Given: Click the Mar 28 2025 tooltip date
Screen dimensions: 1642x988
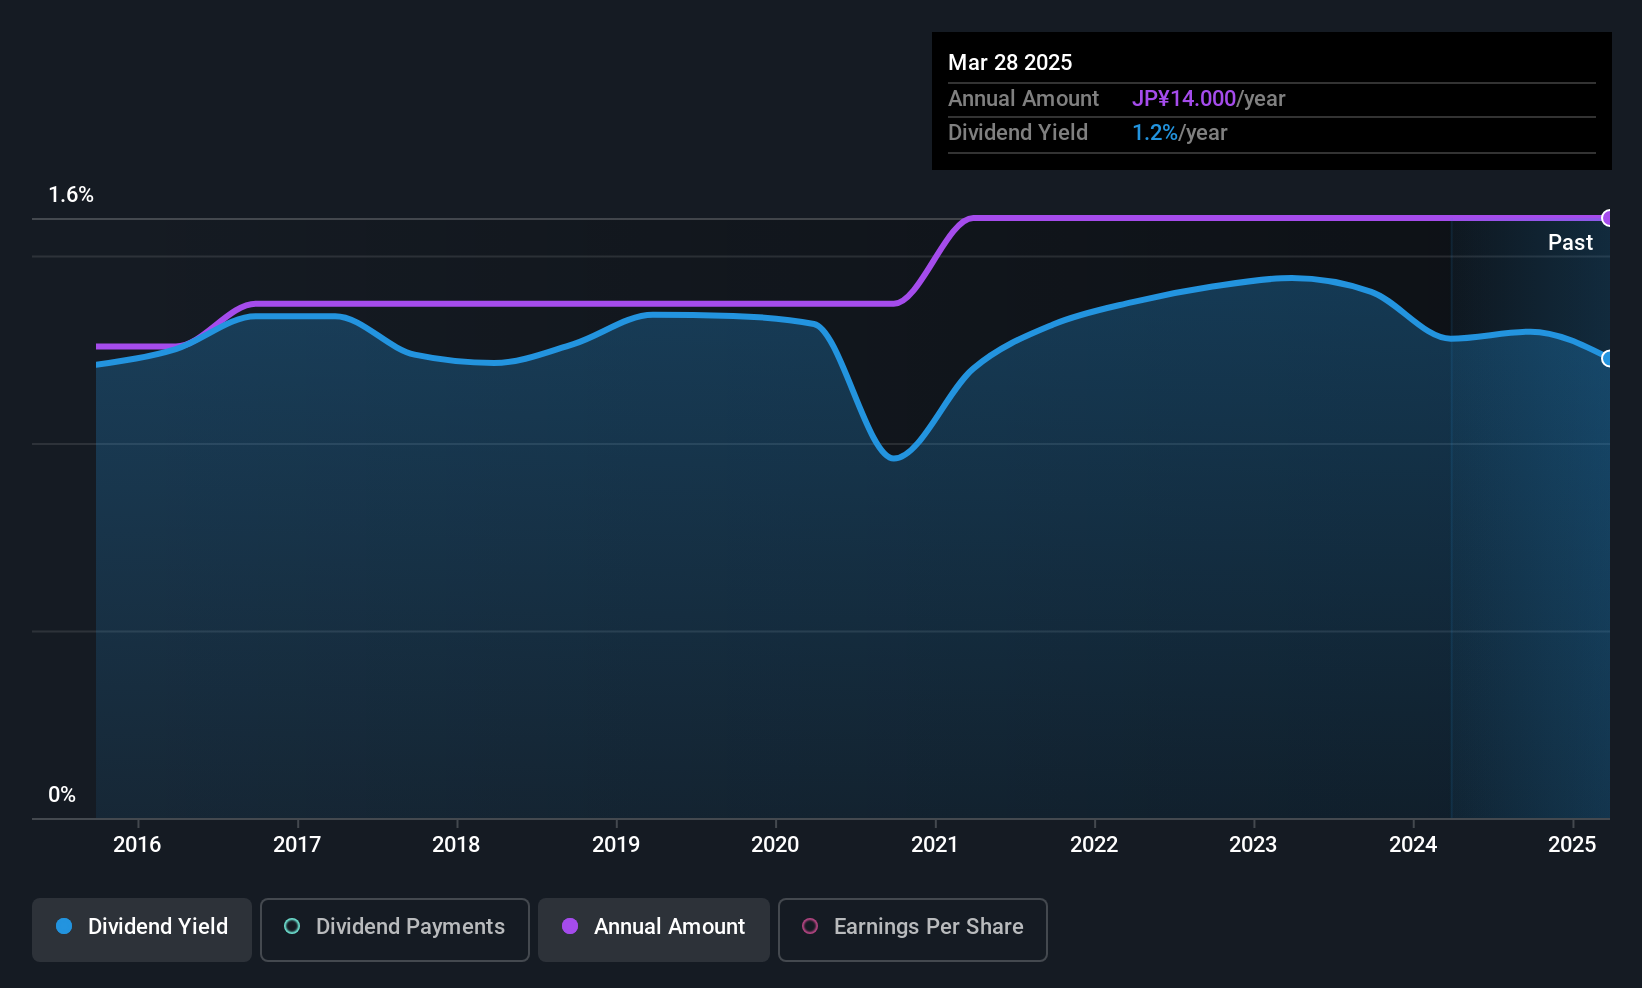Looking at the screenshot, I should point(1010,62).
